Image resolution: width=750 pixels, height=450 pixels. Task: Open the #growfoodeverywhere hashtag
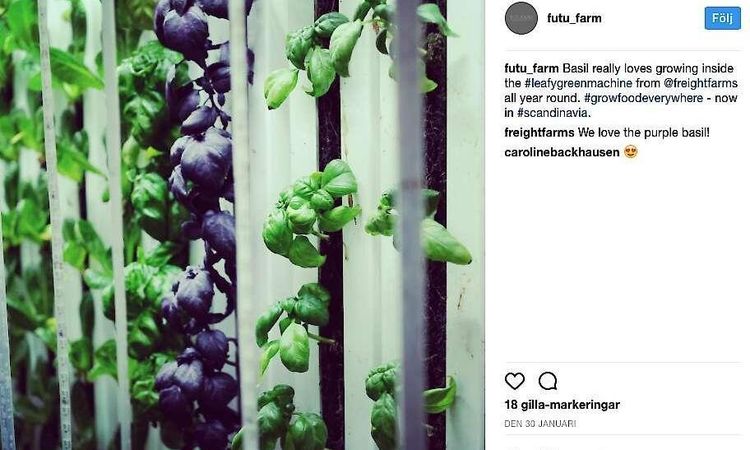pos(643,98)
